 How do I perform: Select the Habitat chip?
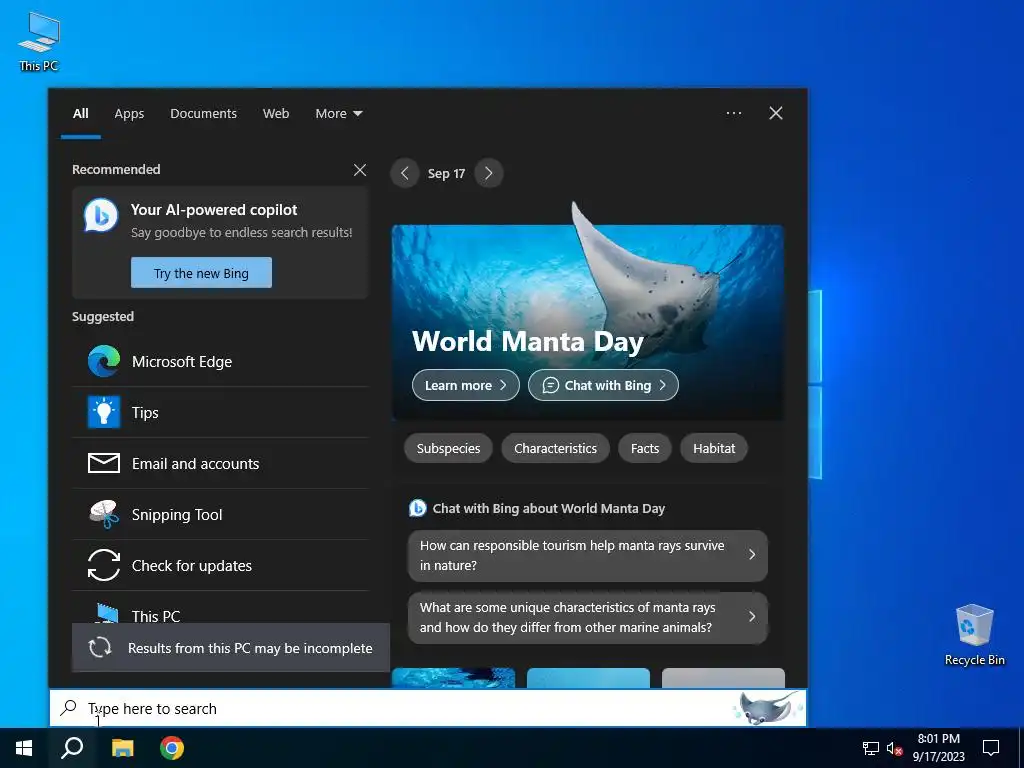click(714, 448)
